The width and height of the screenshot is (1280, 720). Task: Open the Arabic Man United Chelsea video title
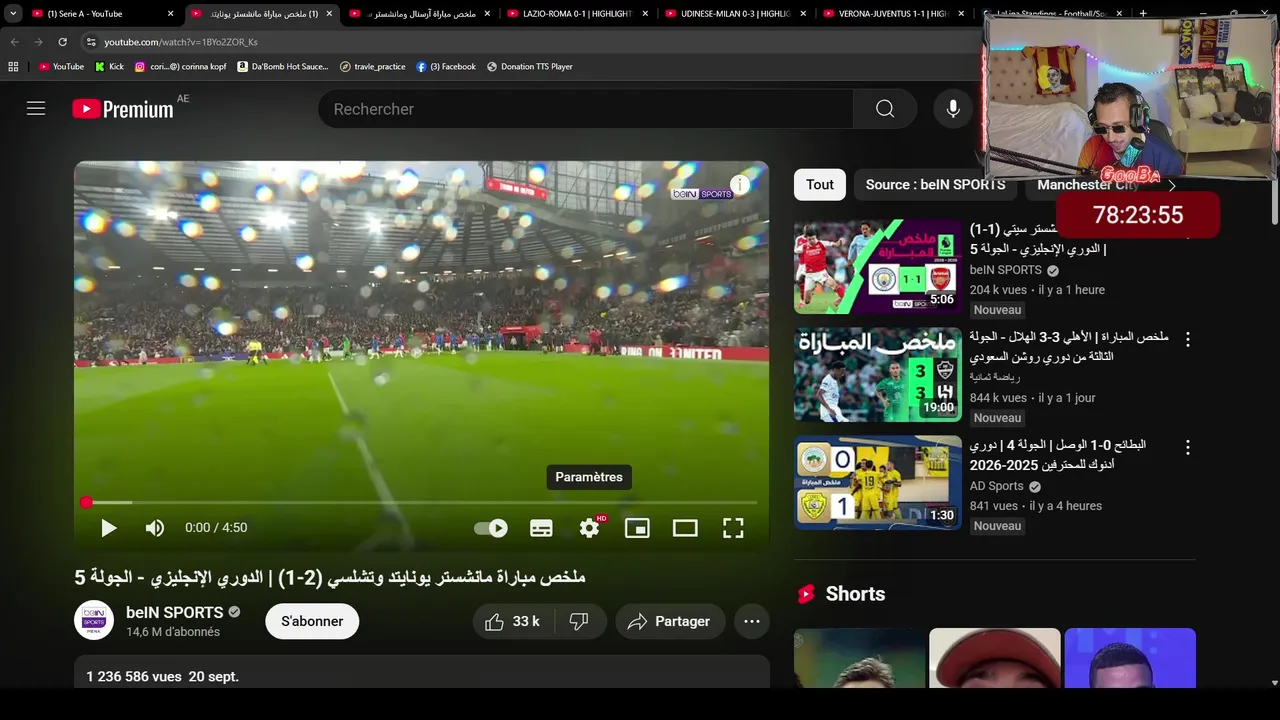click(x=330, y=577)
